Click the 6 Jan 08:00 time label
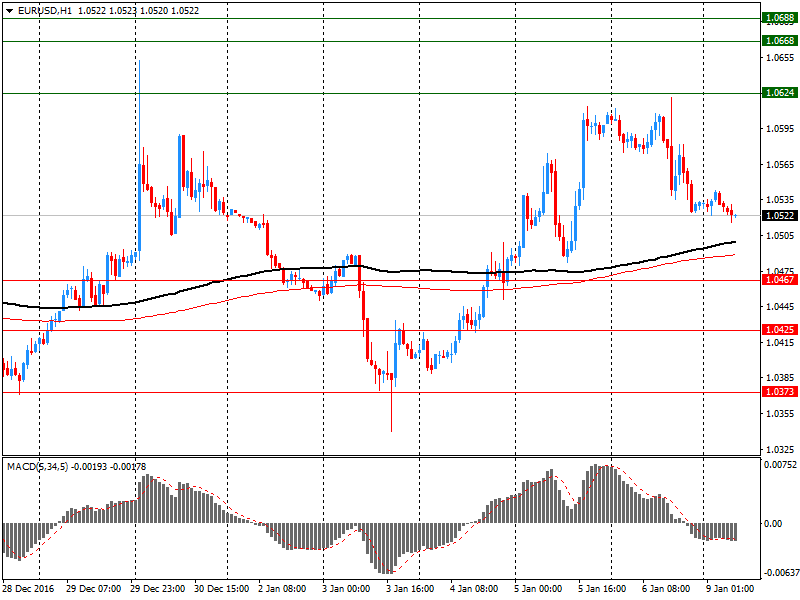The height and width of the screenshot is (600, 800). (x=666, y=589)
